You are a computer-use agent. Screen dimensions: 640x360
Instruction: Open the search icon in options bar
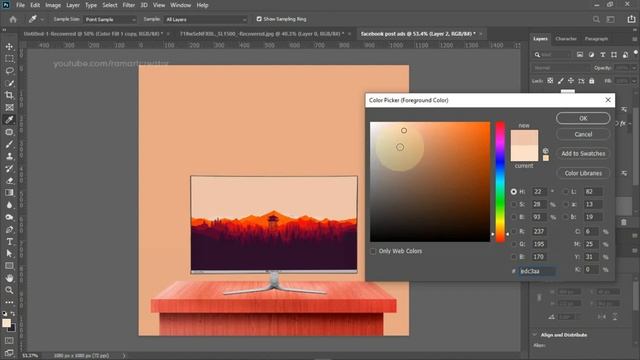(596, 19)
